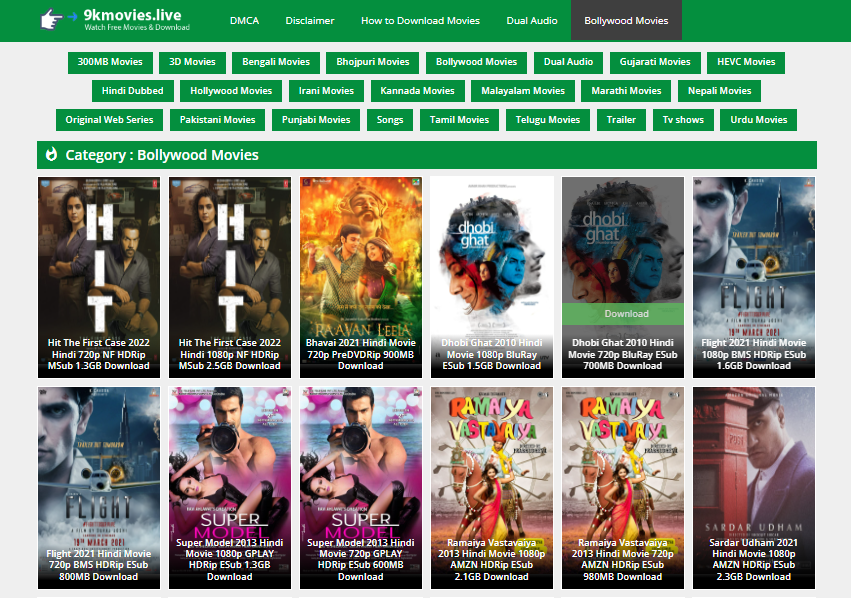Click Flight 2021 Hindi Movie 1080p title
Viewport: 851px width, 598px height.
click(753, 354)
